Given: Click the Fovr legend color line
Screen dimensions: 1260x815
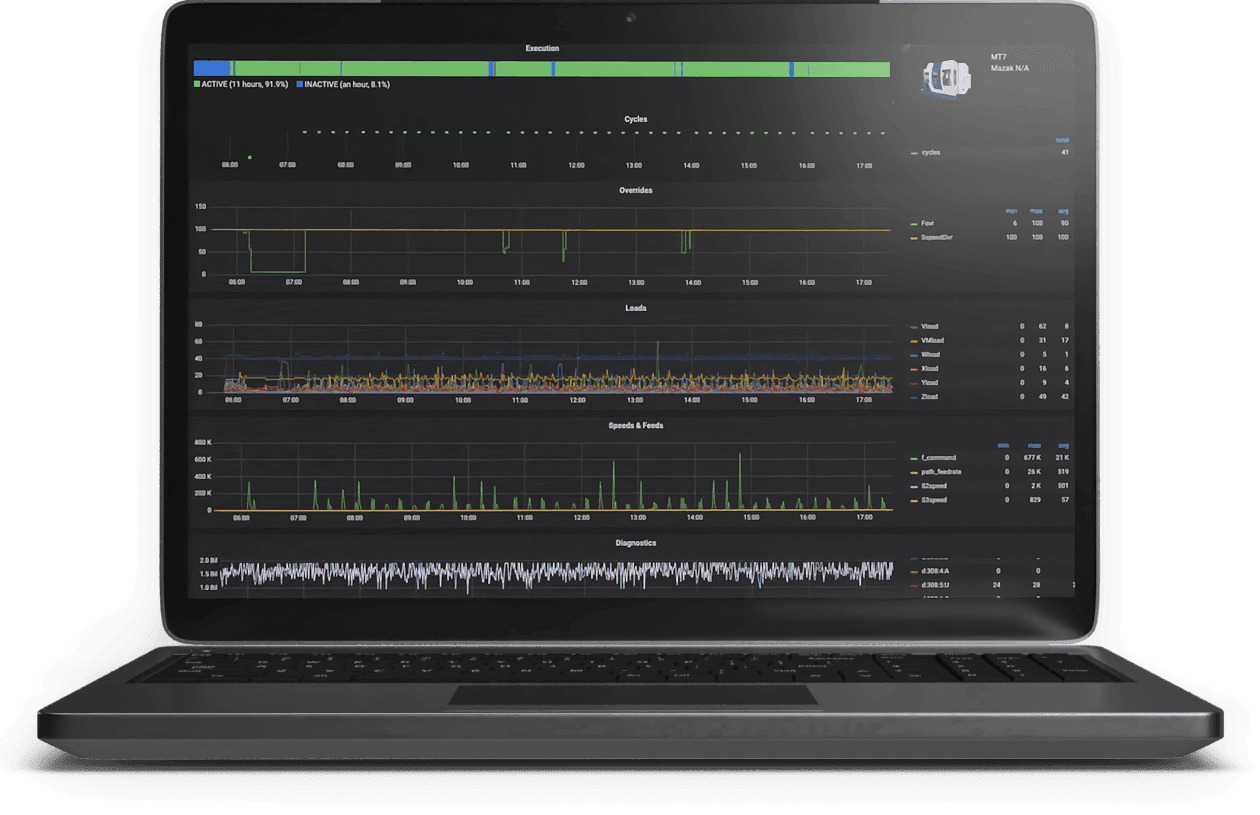Looking at the screenshot, I should coord(914,224).
